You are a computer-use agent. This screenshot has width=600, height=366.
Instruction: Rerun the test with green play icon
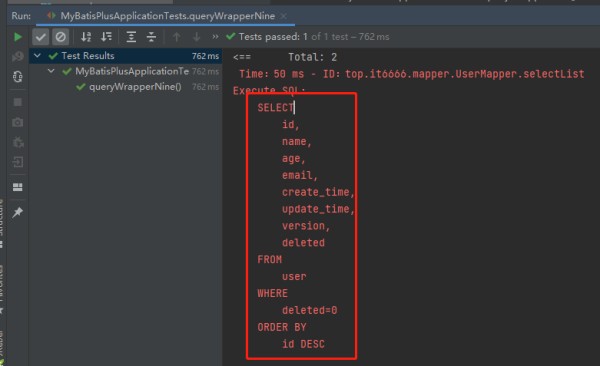tap(18, 37)
